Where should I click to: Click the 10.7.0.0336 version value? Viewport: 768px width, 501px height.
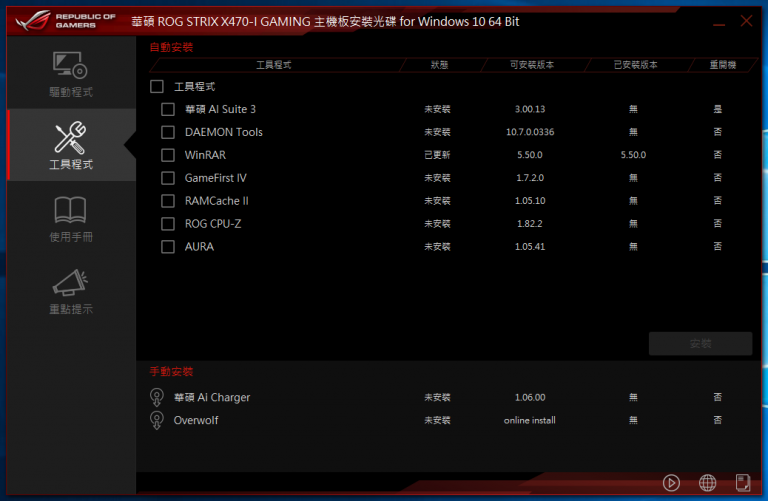point(530,132)
